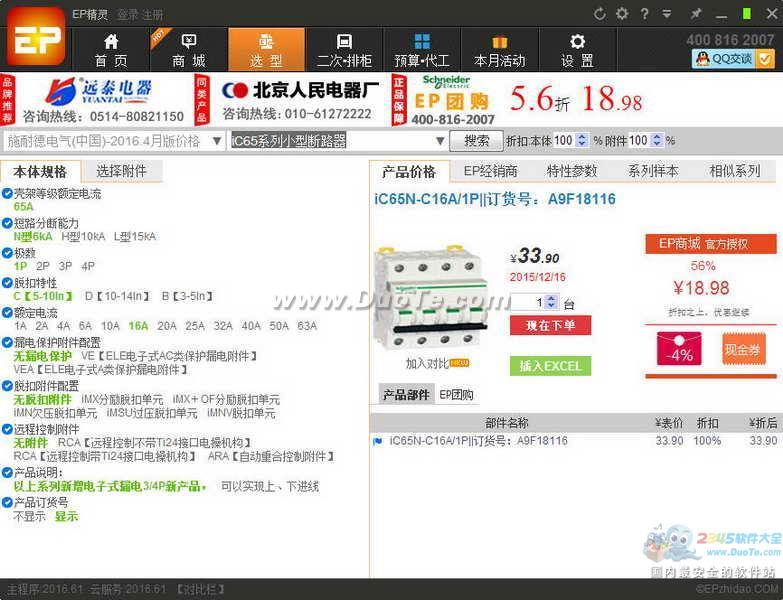Select H型10kA breaking capacity
The width and height of the screenshot is (783, 600).
tap(83, 237)
